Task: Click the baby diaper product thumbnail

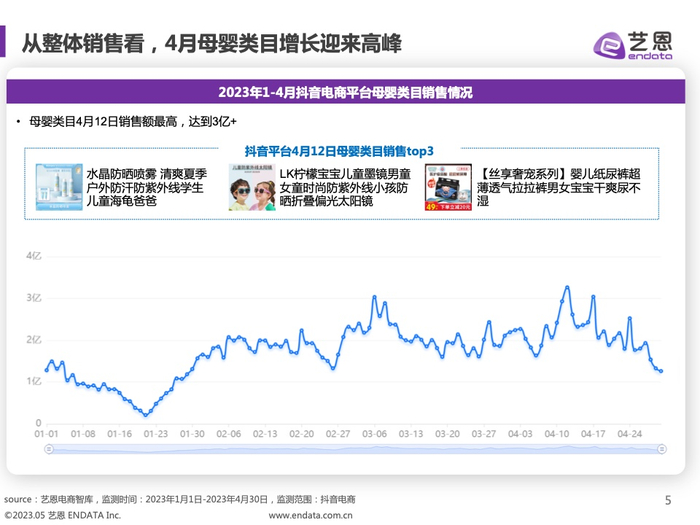Action: tap(448, 187)
